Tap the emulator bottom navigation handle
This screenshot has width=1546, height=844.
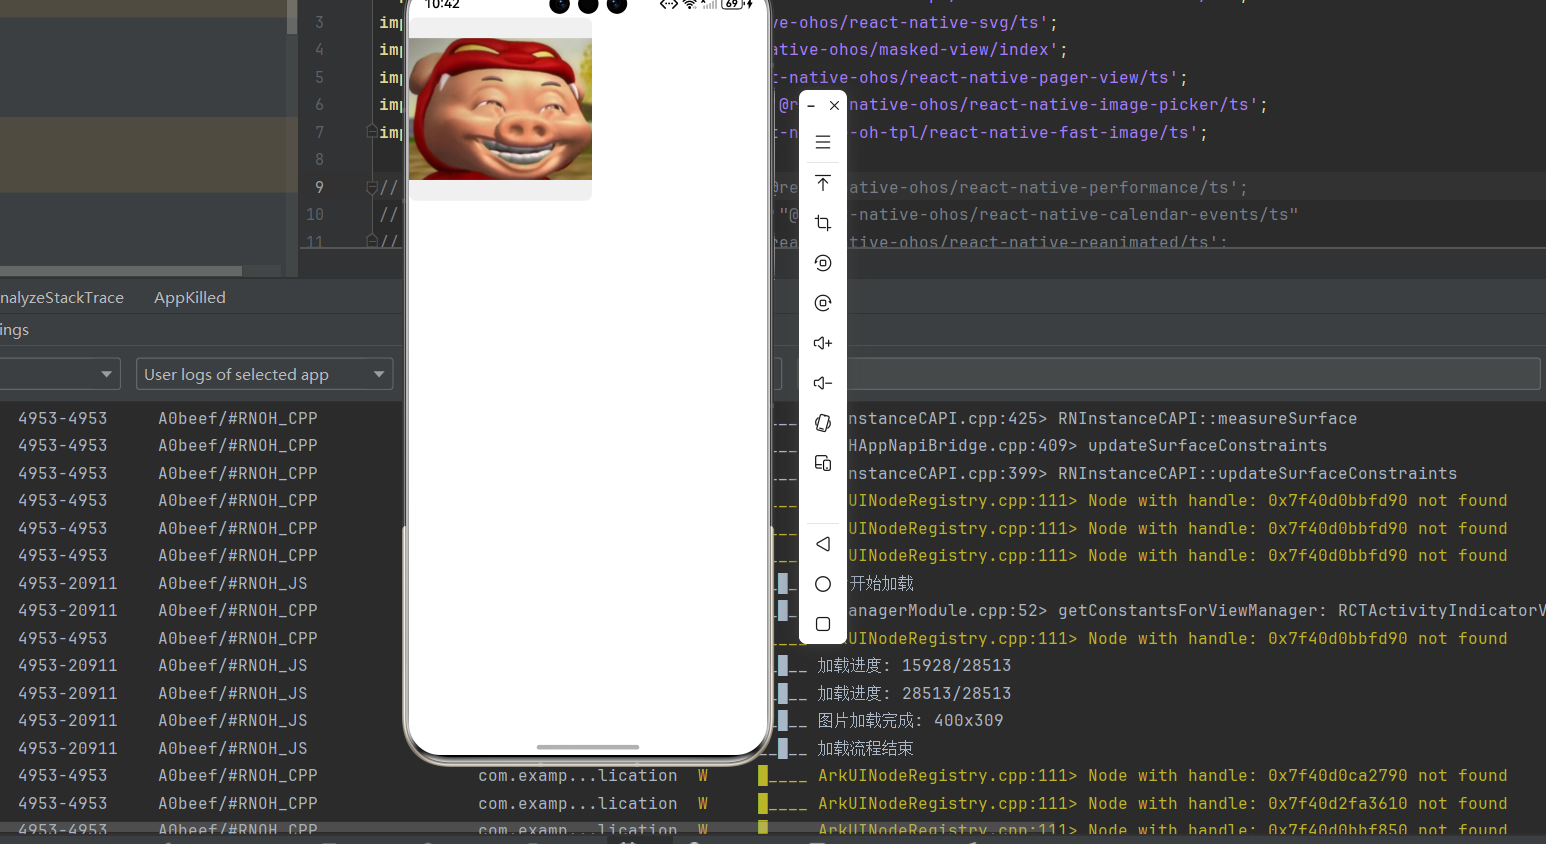click(588, 747)
